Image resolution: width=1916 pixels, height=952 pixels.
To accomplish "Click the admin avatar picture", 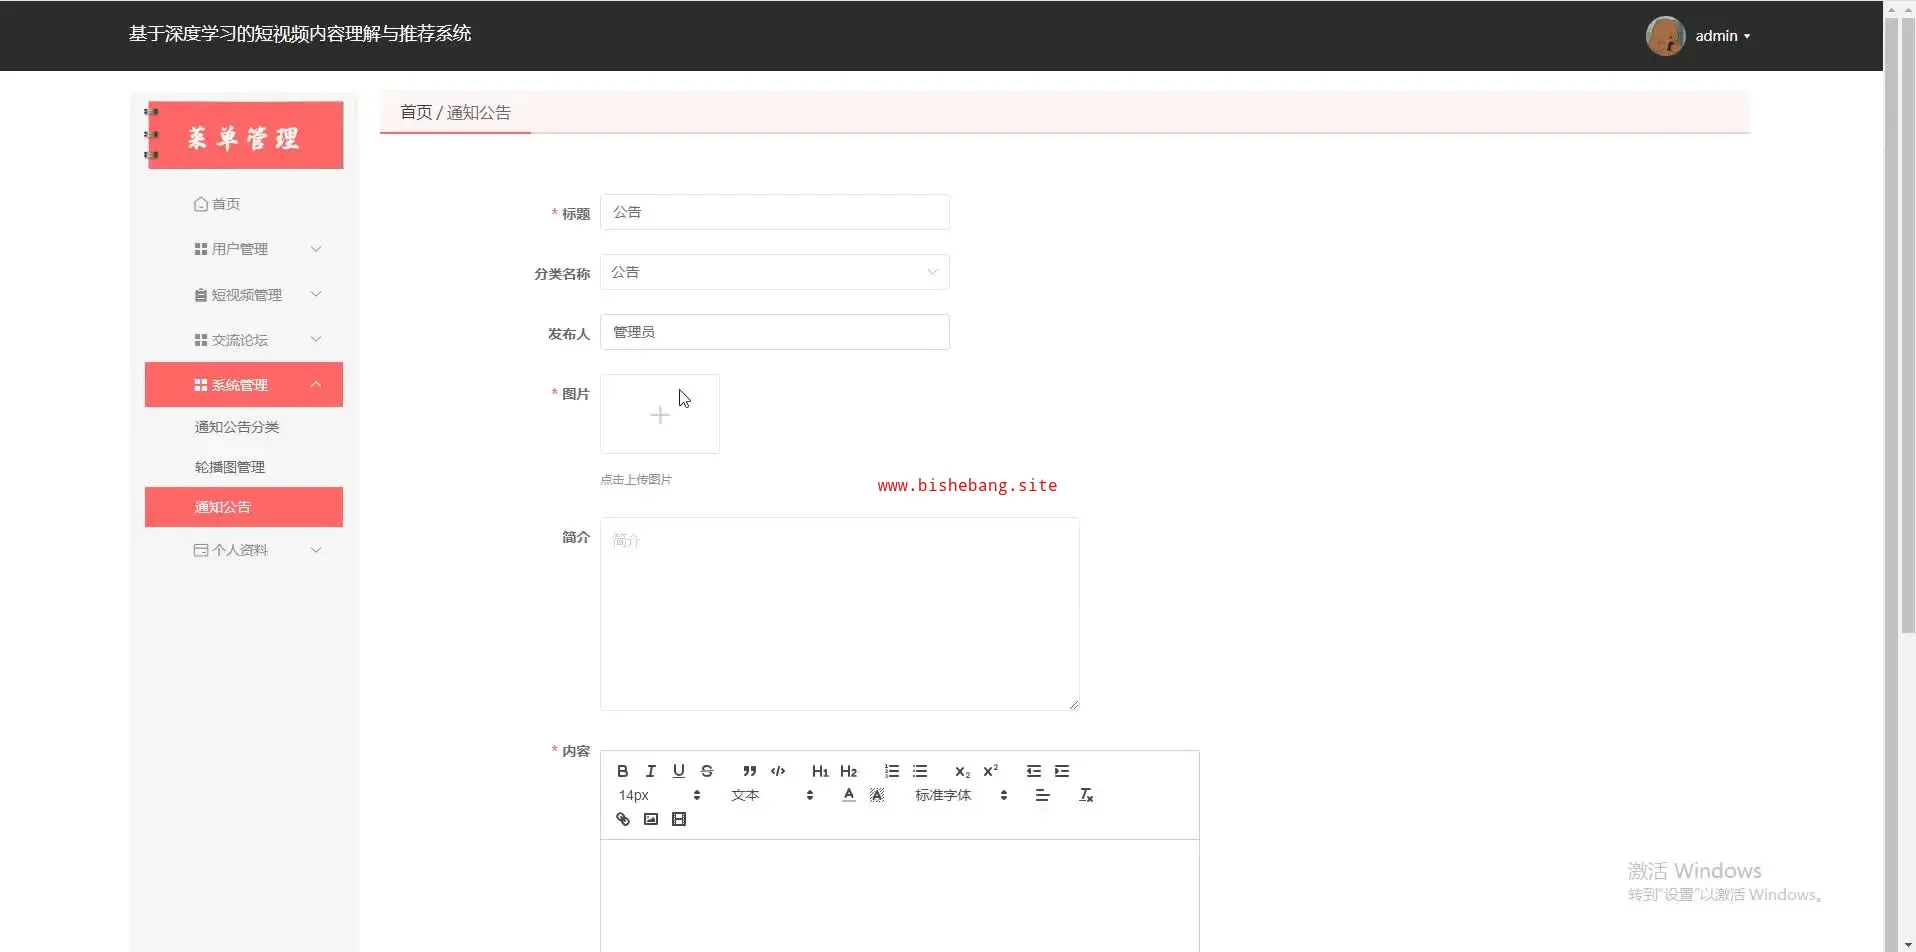I will [x=1665, y=36].
